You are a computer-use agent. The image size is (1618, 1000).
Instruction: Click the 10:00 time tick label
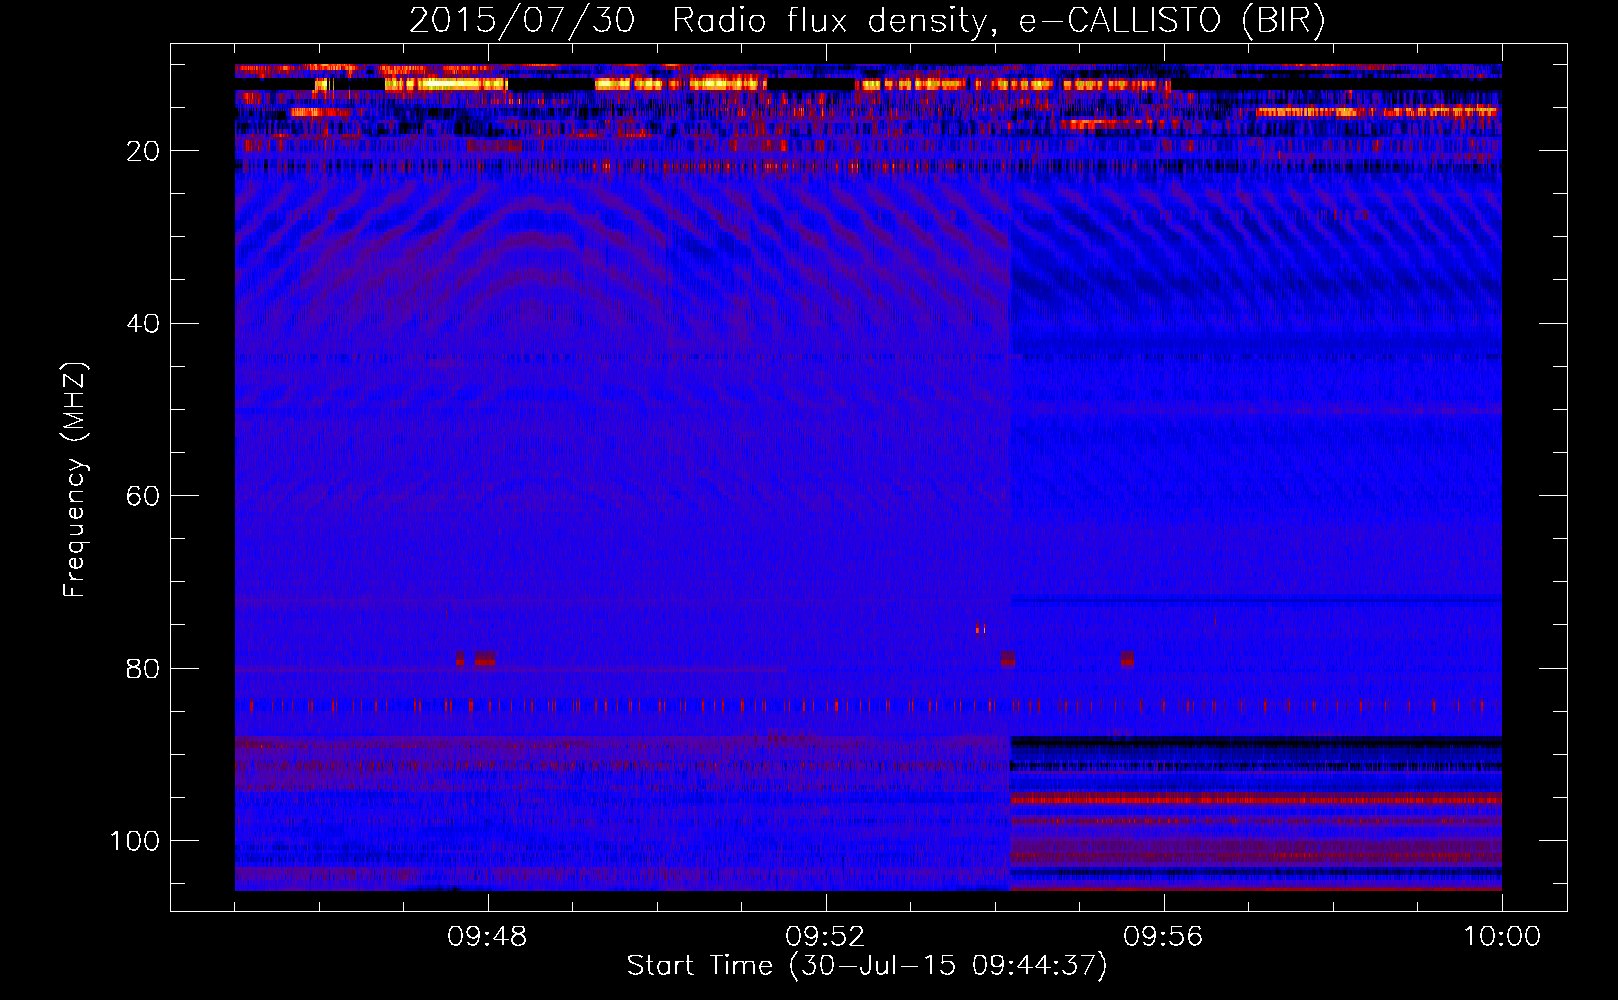pos(1502,937)
